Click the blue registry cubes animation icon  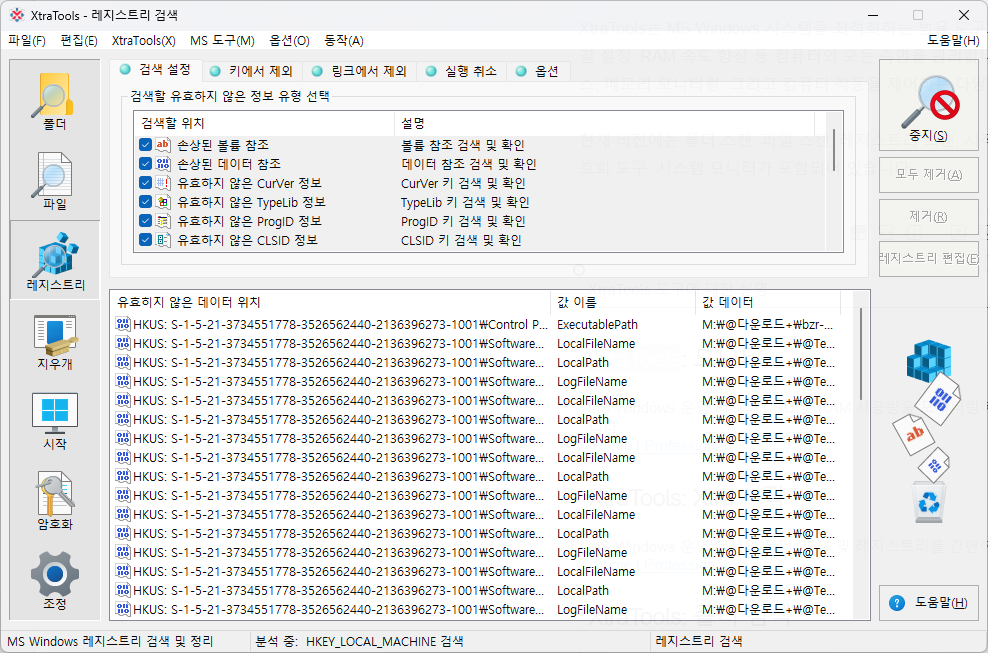pos(929,361)
